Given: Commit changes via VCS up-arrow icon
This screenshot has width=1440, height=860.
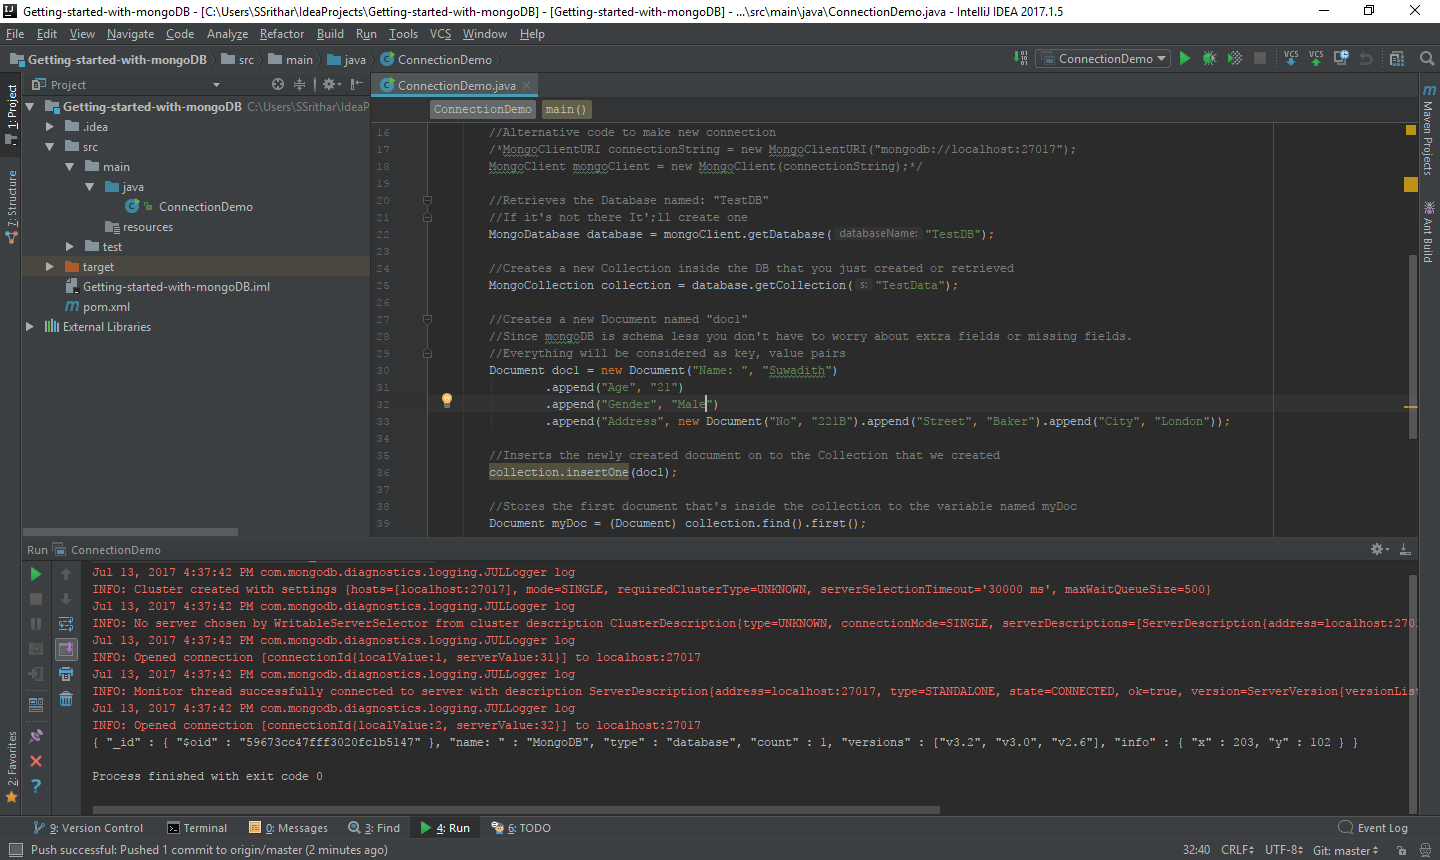Looking at the screenshot, I should click(x=1316, y=59).
